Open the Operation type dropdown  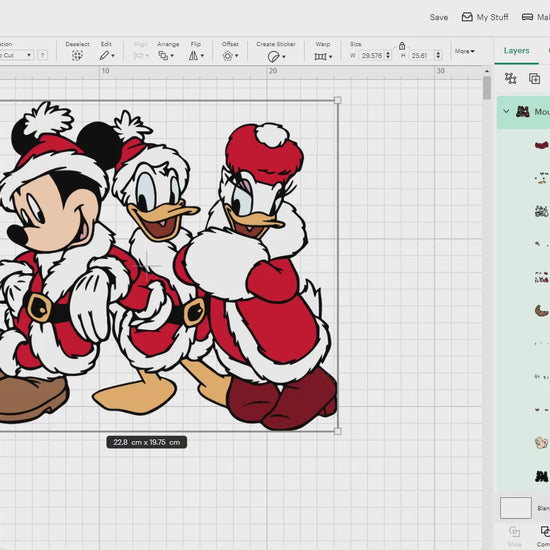[x=16, y=55]
